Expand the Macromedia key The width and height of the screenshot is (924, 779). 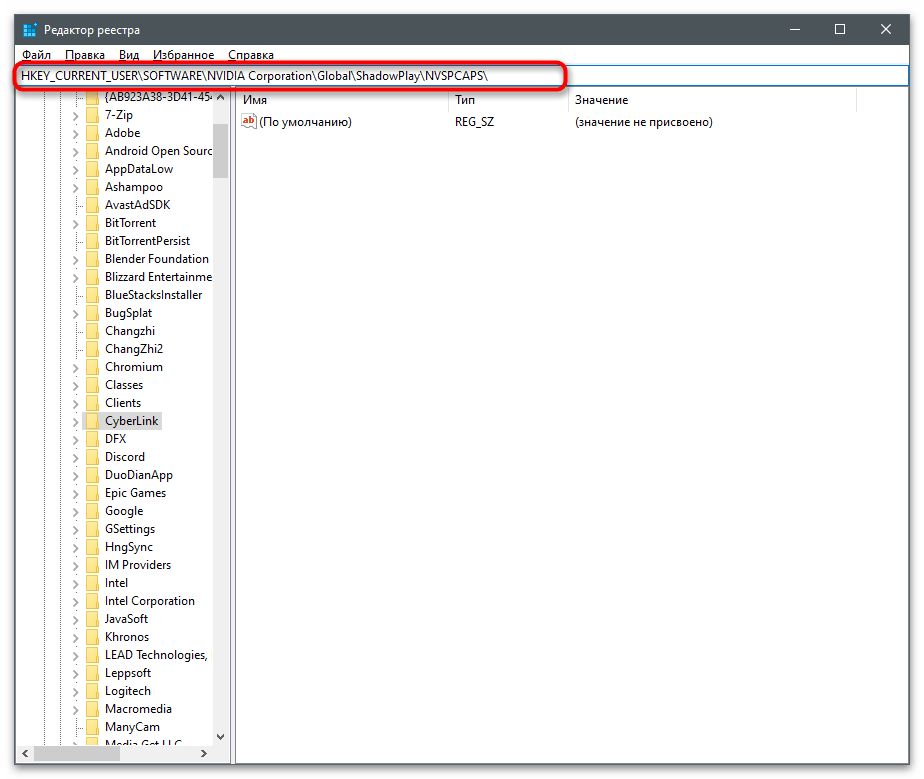(75, 709)
